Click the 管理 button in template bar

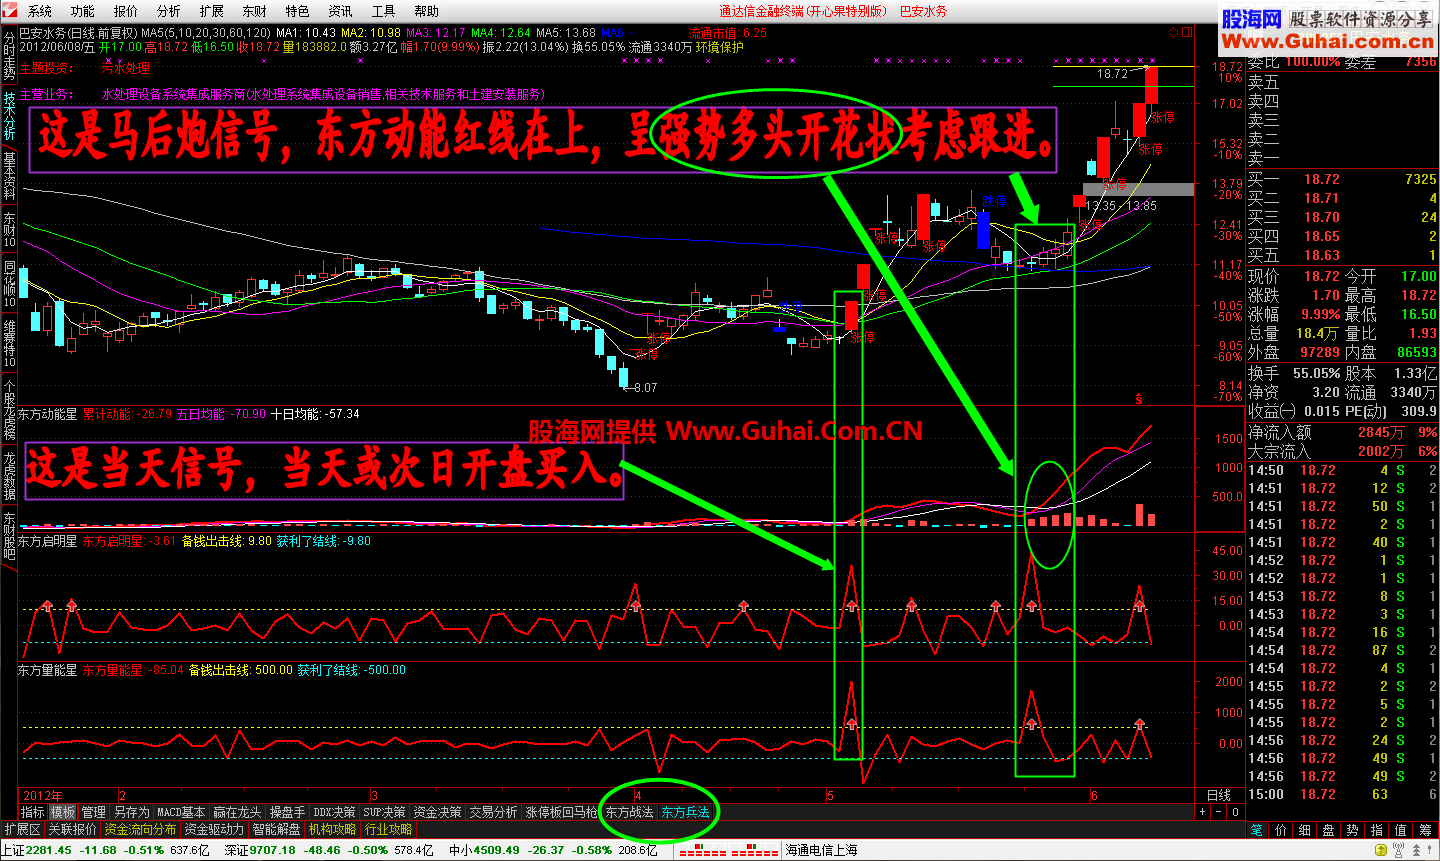tap(94, 812)
